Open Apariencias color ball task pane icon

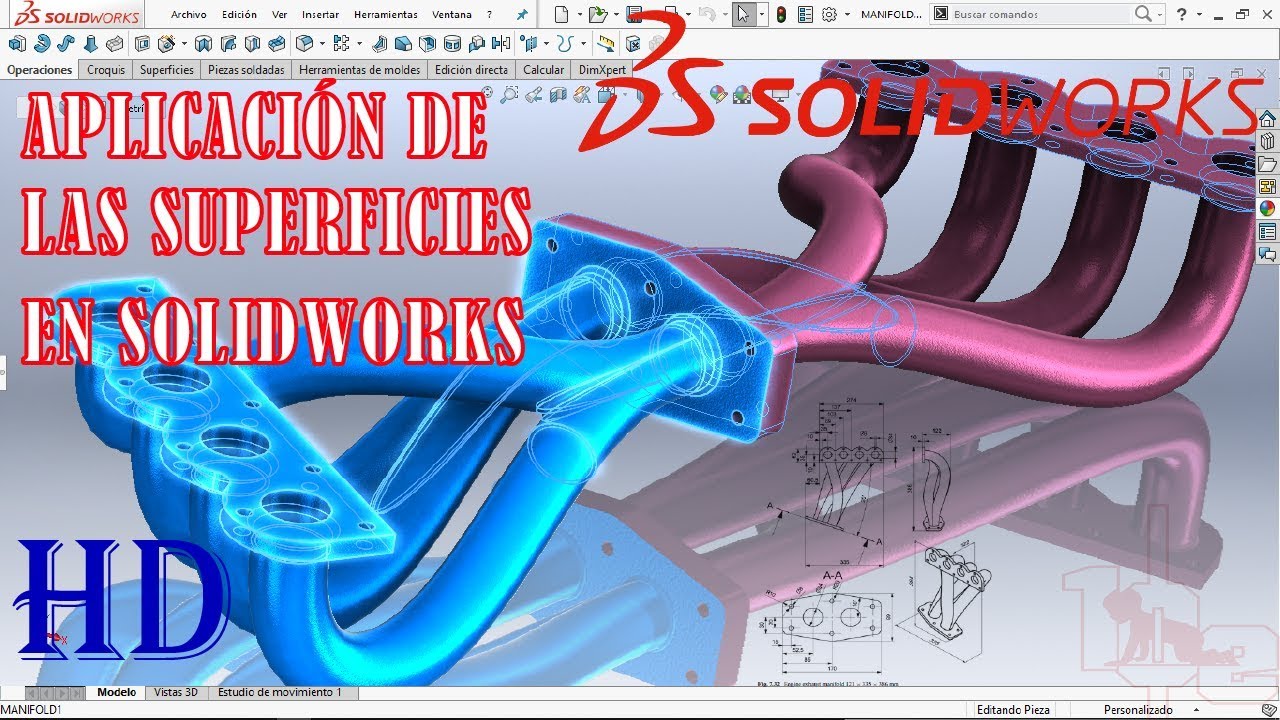[1267, 209]
